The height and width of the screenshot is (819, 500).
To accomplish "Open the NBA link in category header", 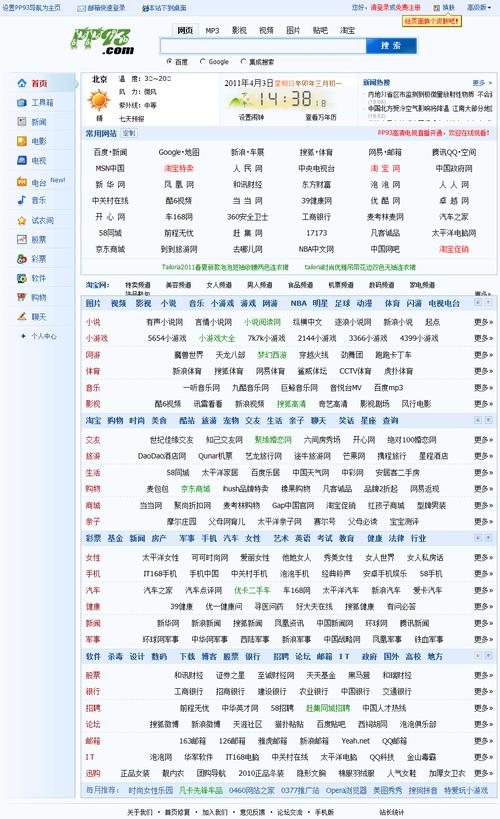I will coord(298,303).
